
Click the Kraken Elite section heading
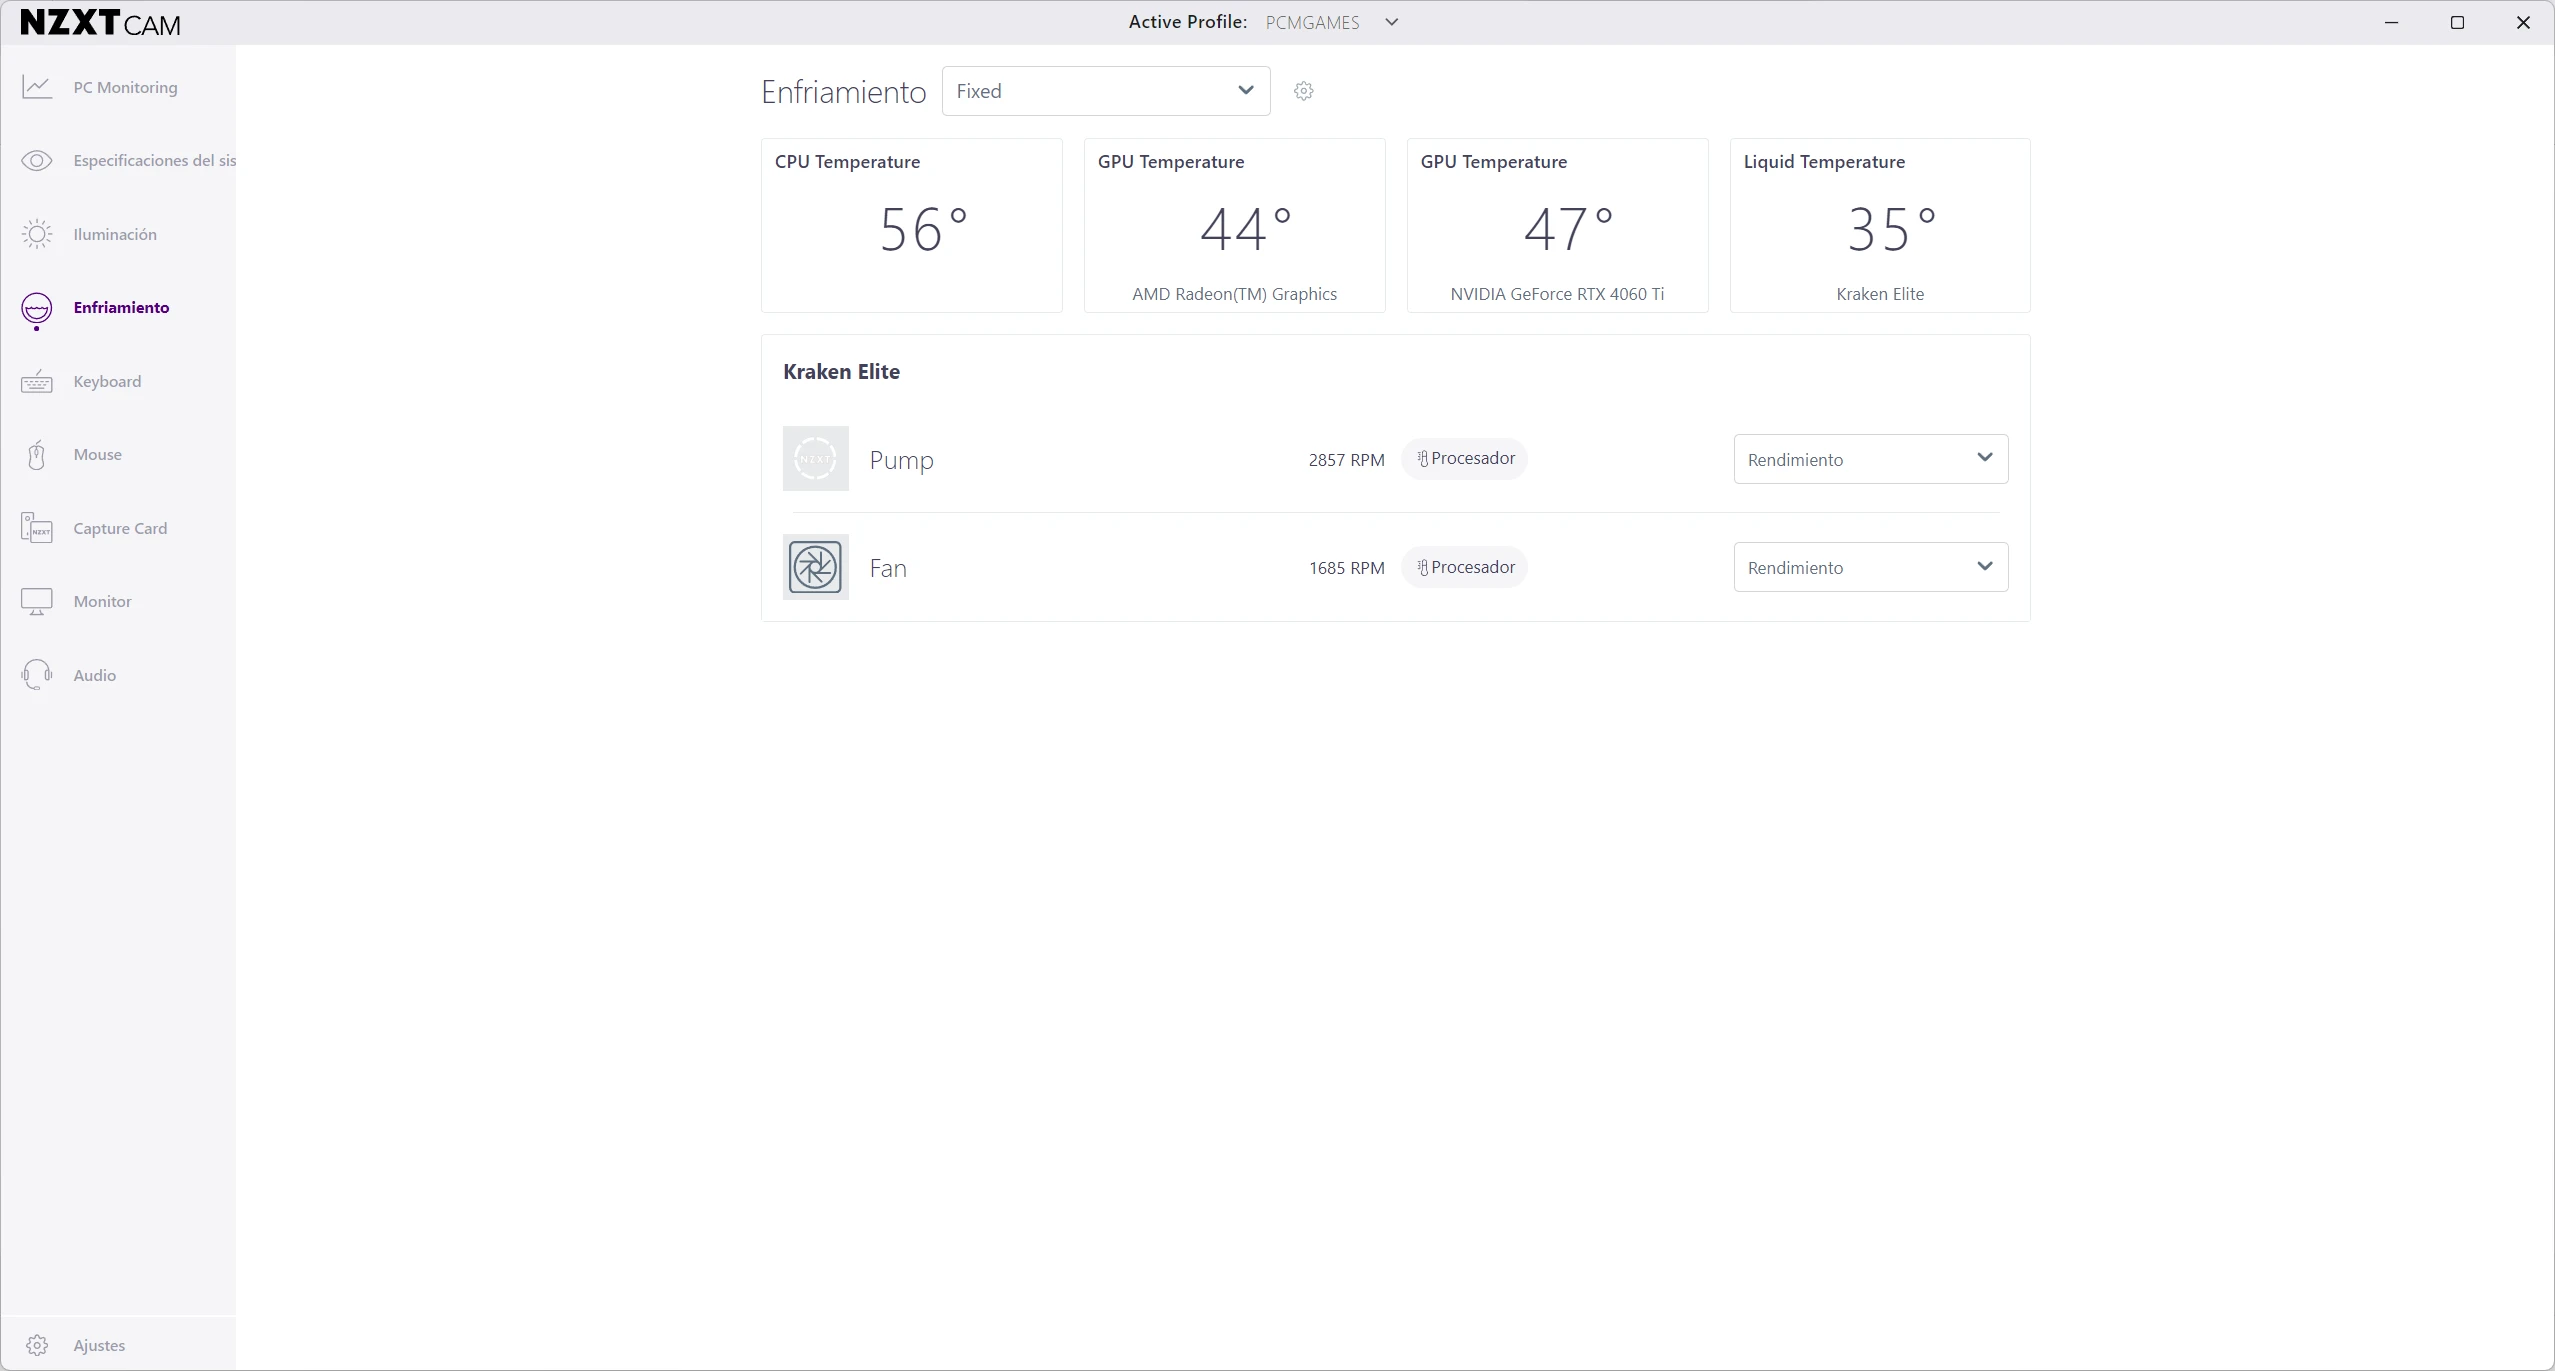pos(841,371)
